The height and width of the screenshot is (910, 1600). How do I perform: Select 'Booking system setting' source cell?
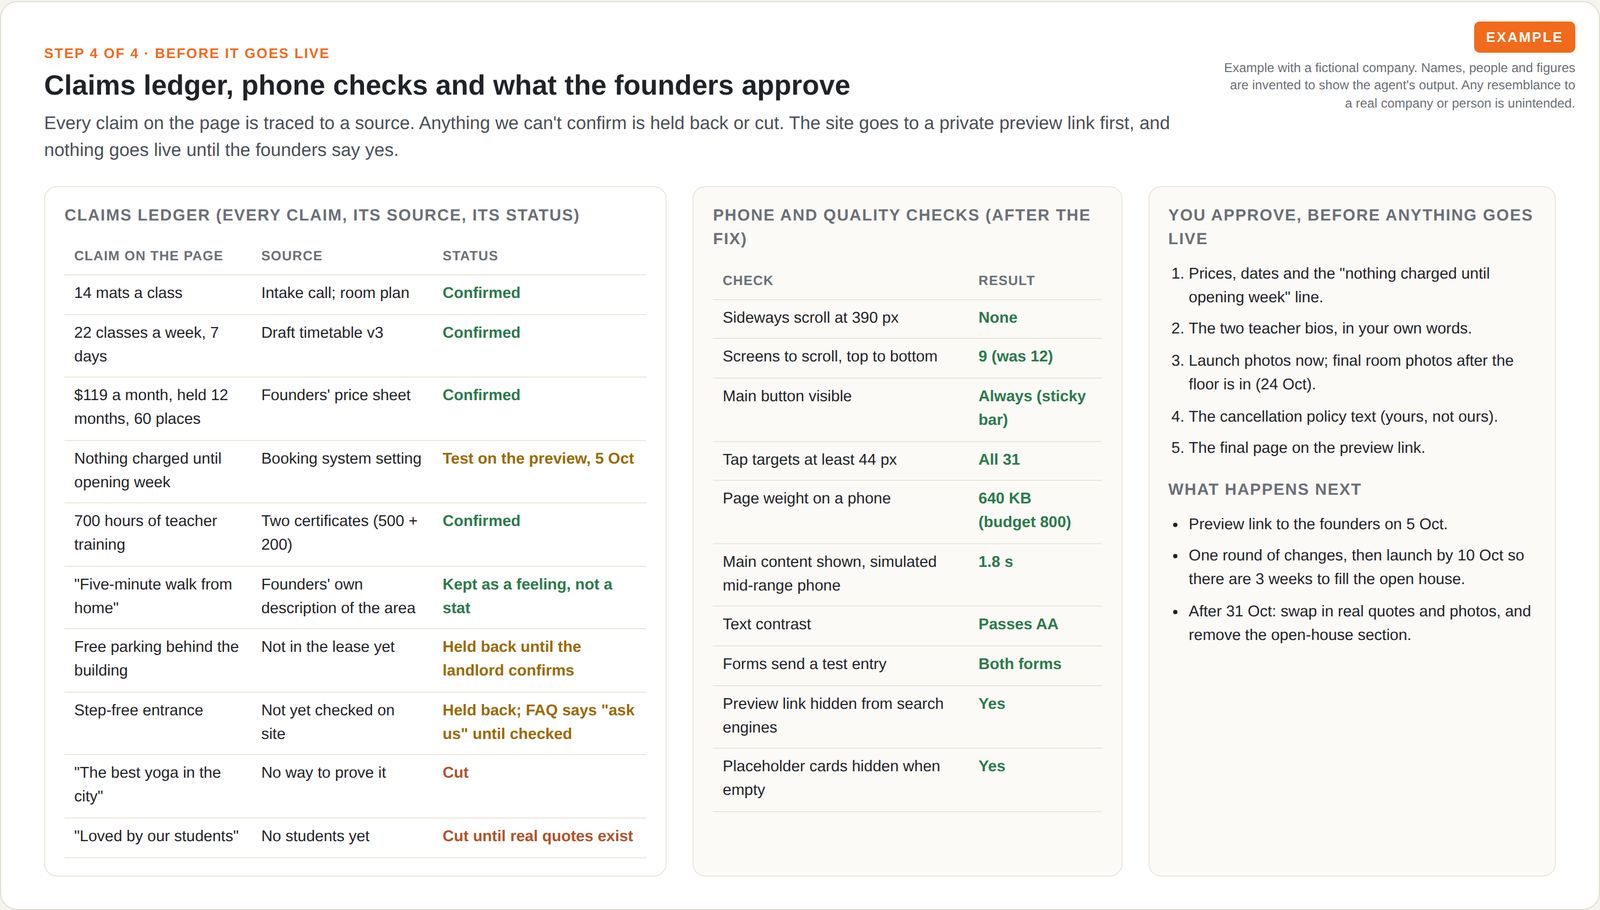click(x=341, y=458)
